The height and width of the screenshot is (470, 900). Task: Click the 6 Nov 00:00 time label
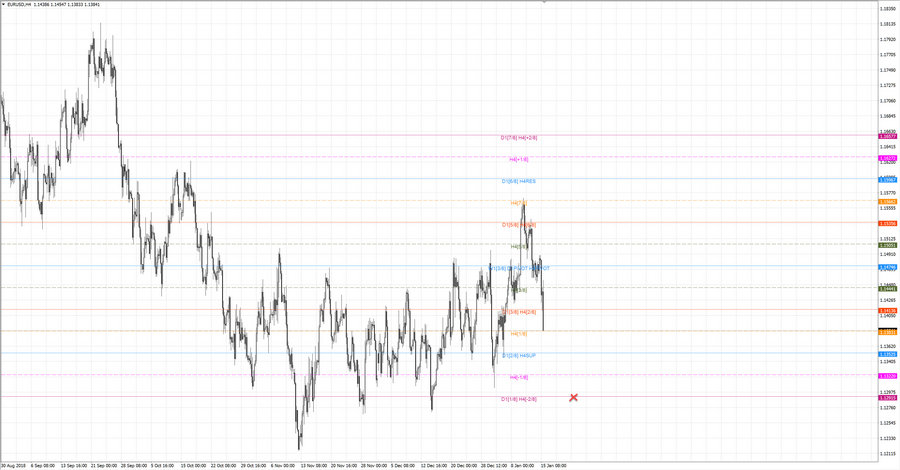283,466
